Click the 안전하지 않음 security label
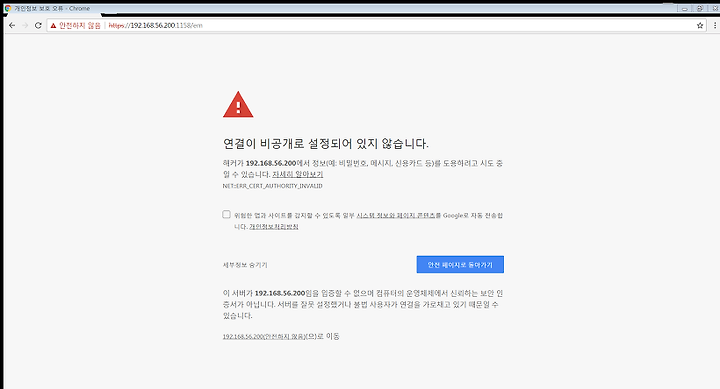This screenshot has width=720, height=389. pyautogui.click(x=80, y=26)
